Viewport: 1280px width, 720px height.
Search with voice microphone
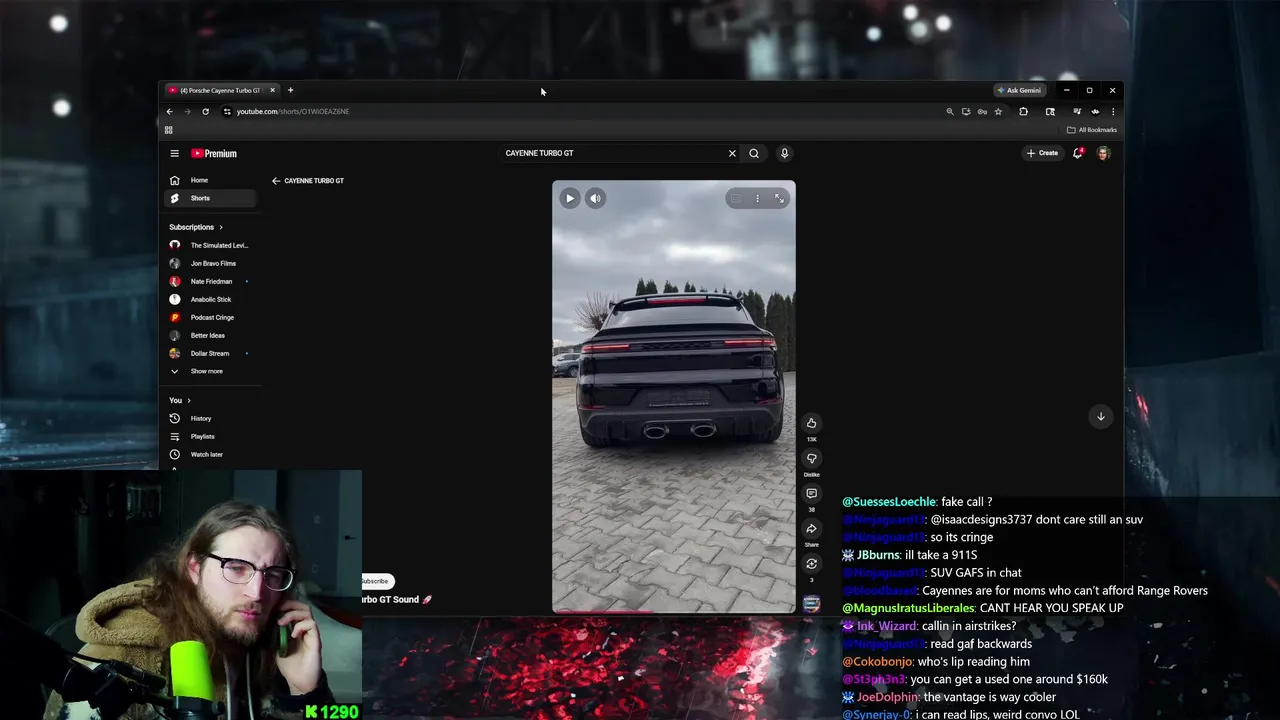coord(784,153)
